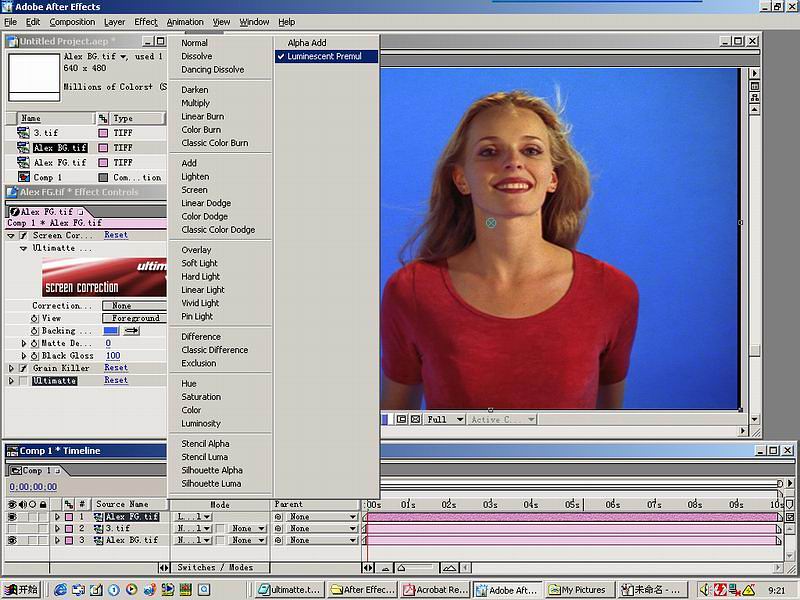Click the Backing color eyedropper arrow button
The height and width of the screenshot is (600, 800).
(x=132, y=331)
